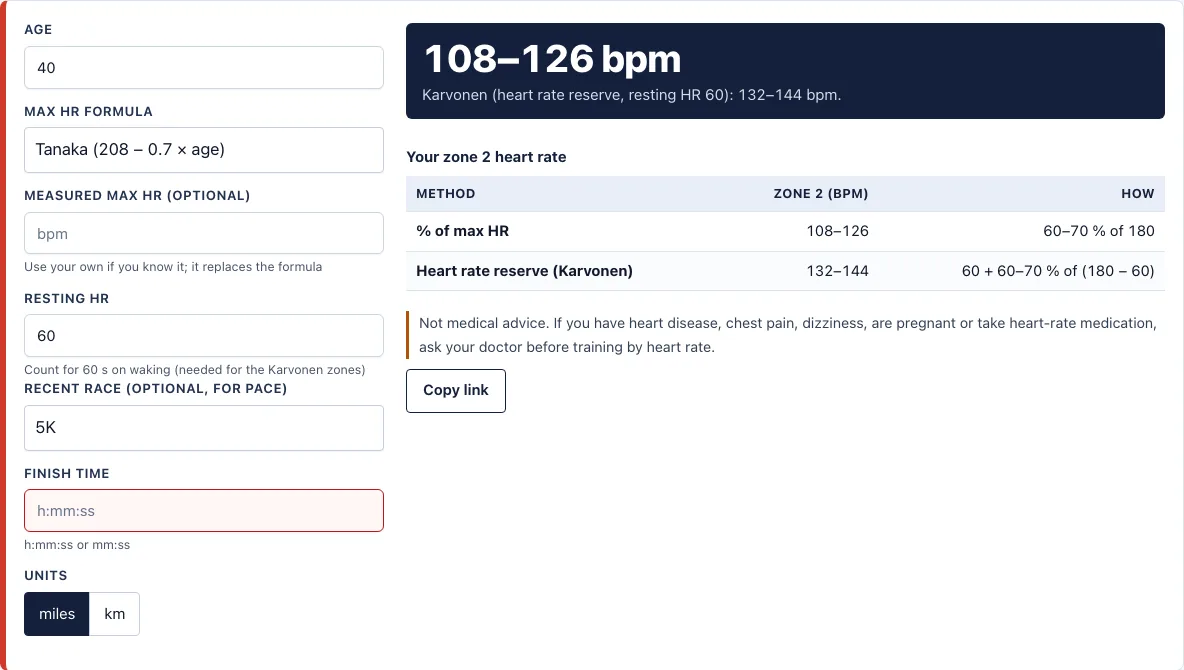Click the 108–126 table cell
Image resolution: width=1184 pixels, height=670 pixels.
tap(837, 231)
